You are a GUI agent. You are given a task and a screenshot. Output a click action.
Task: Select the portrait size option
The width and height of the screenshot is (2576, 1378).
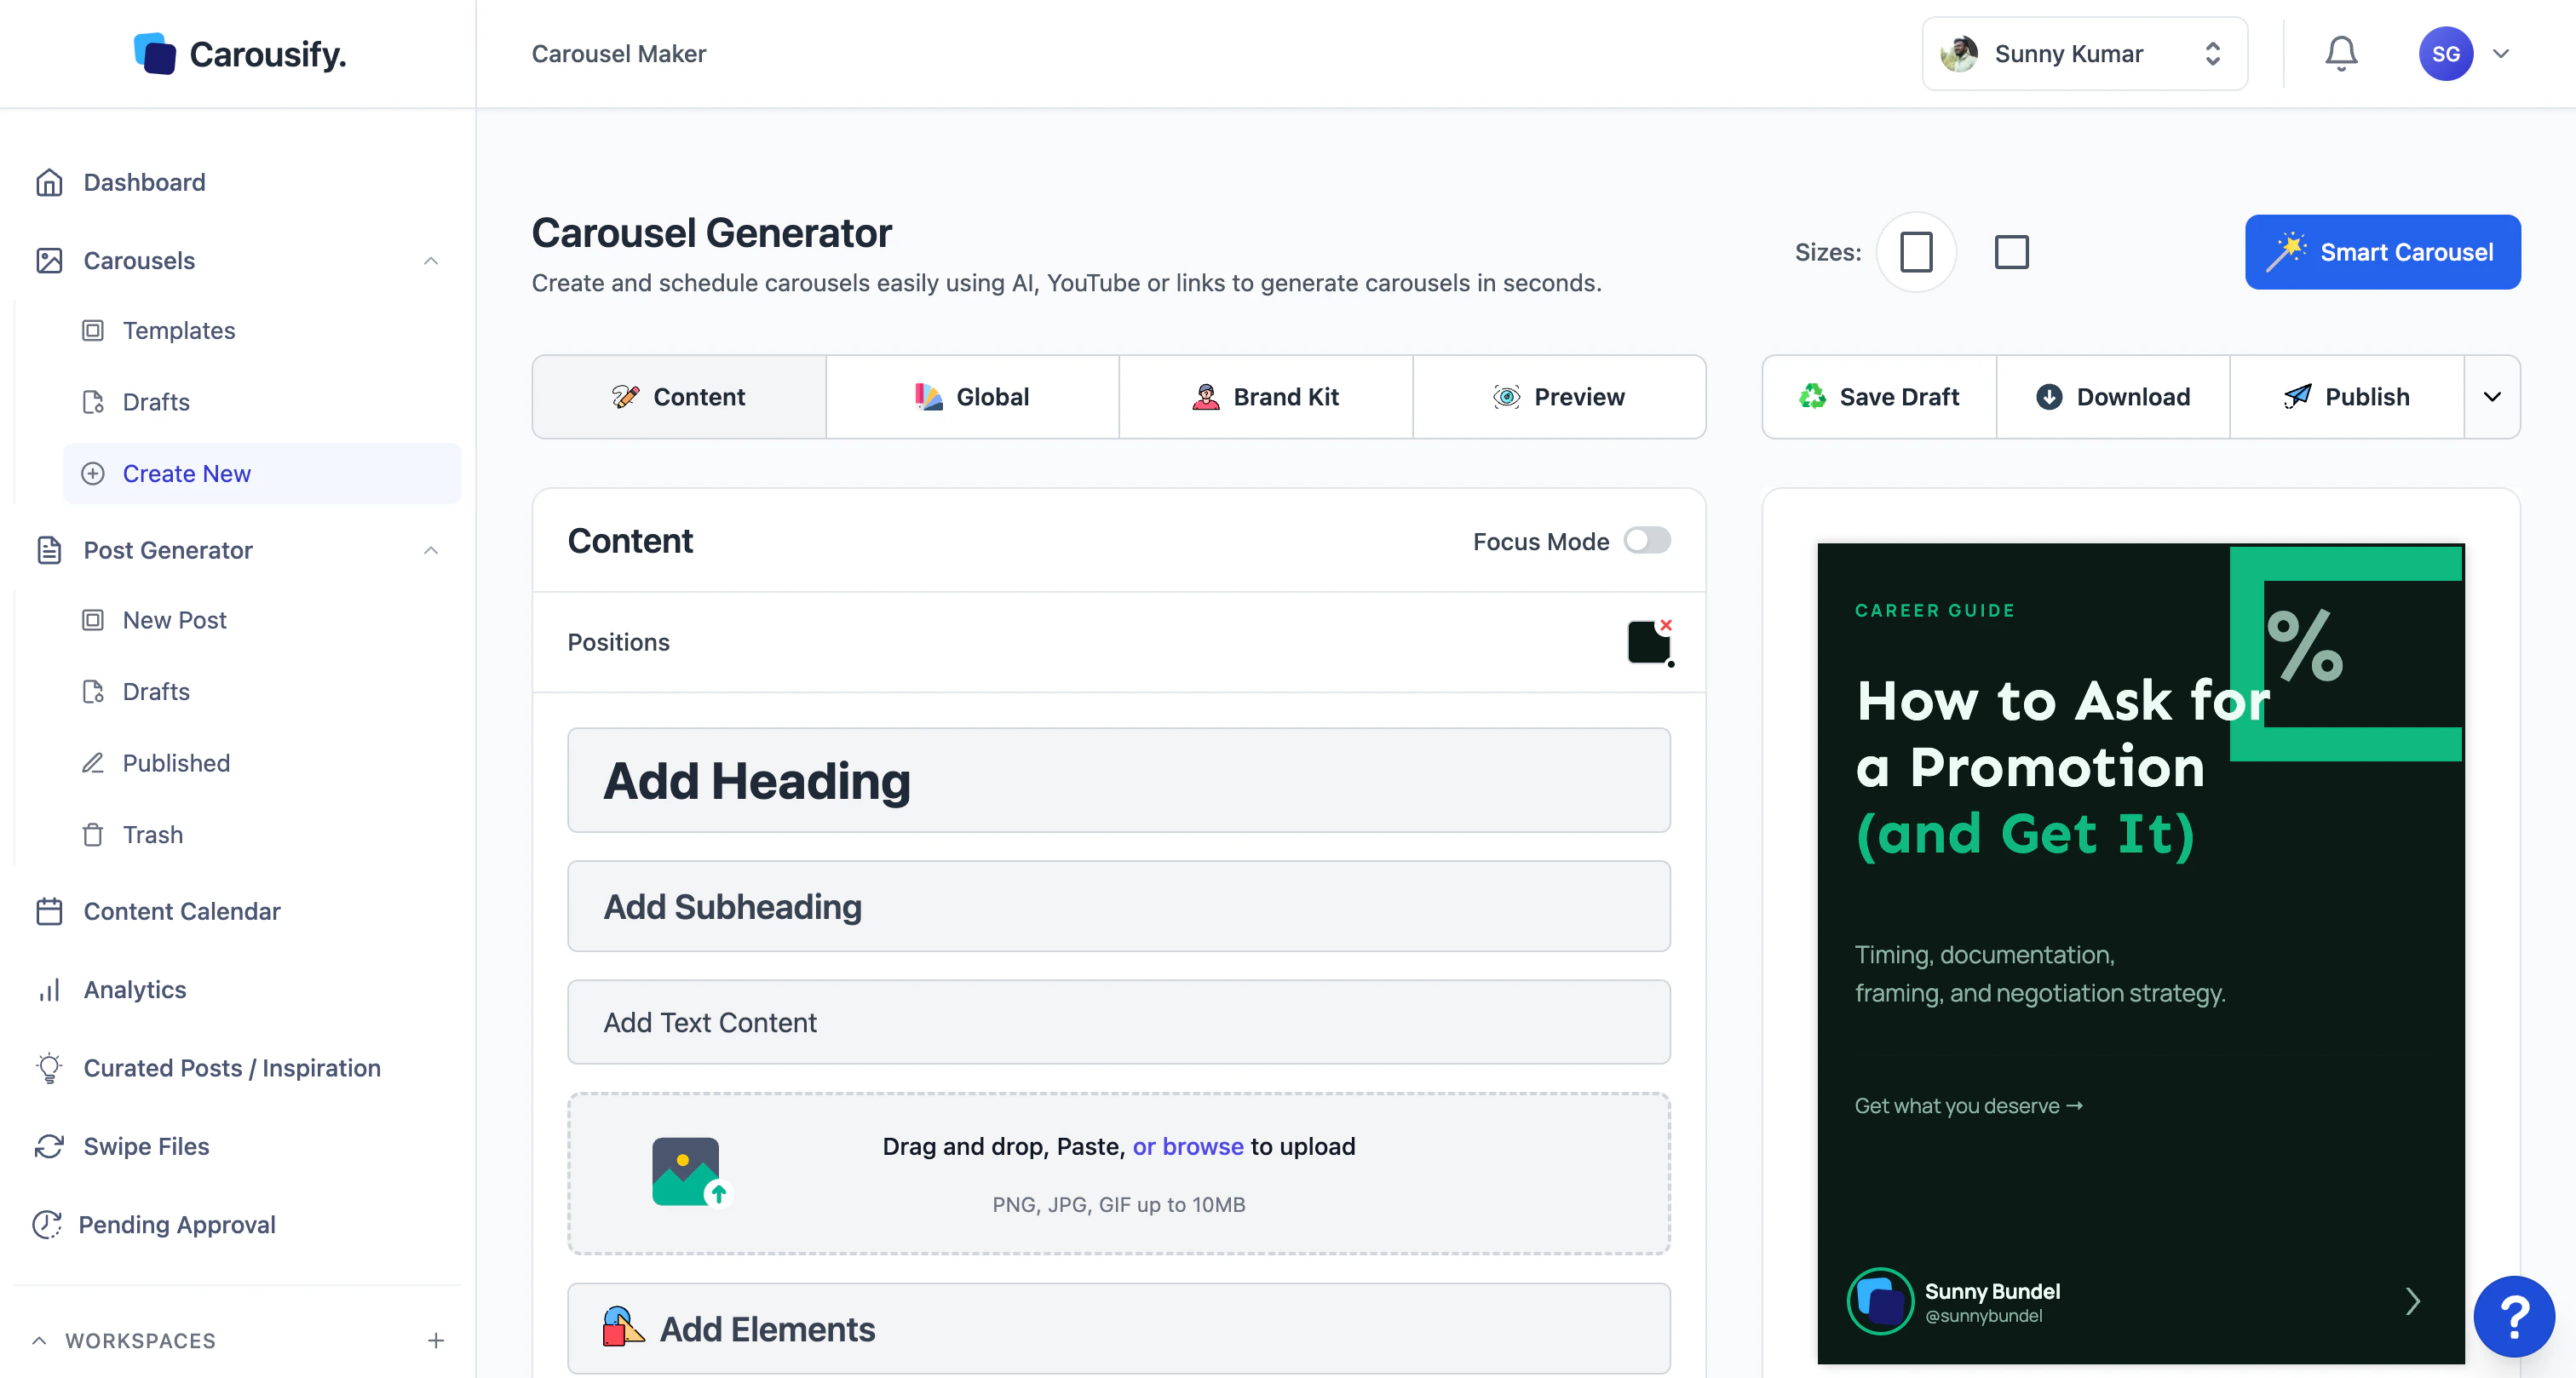[1916, 252]
